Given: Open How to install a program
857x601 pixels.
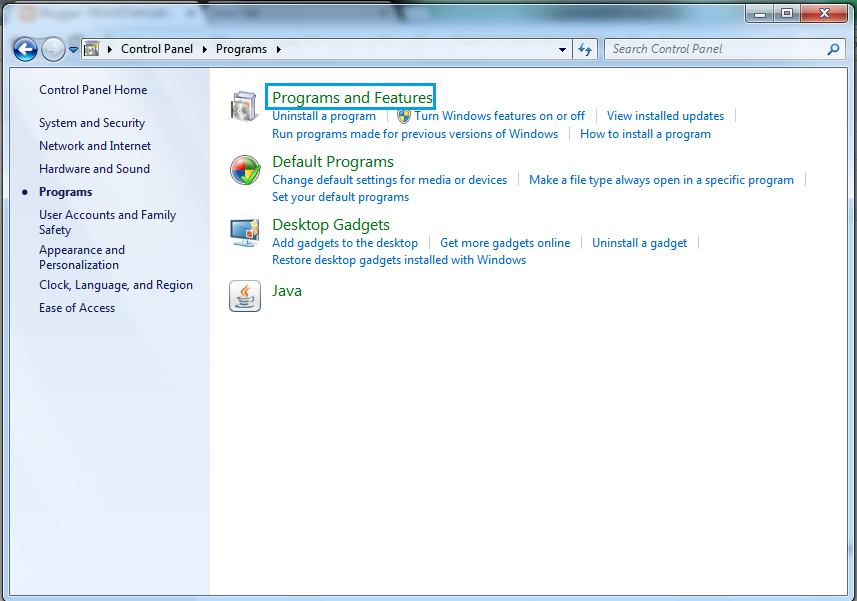Looking at the screenshot, I should 645,134.
